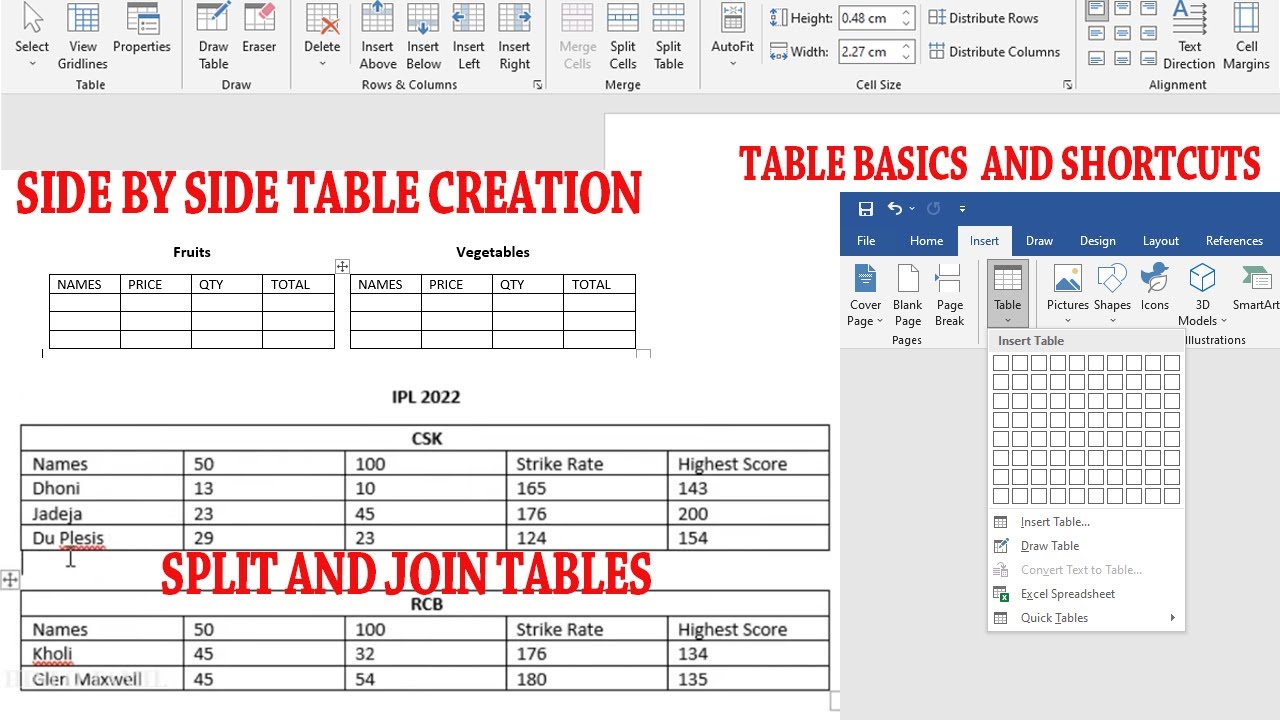1280x720 pixels.
Task: Click the move handle above the Vegetables table
Action: [x=342, y=266]
